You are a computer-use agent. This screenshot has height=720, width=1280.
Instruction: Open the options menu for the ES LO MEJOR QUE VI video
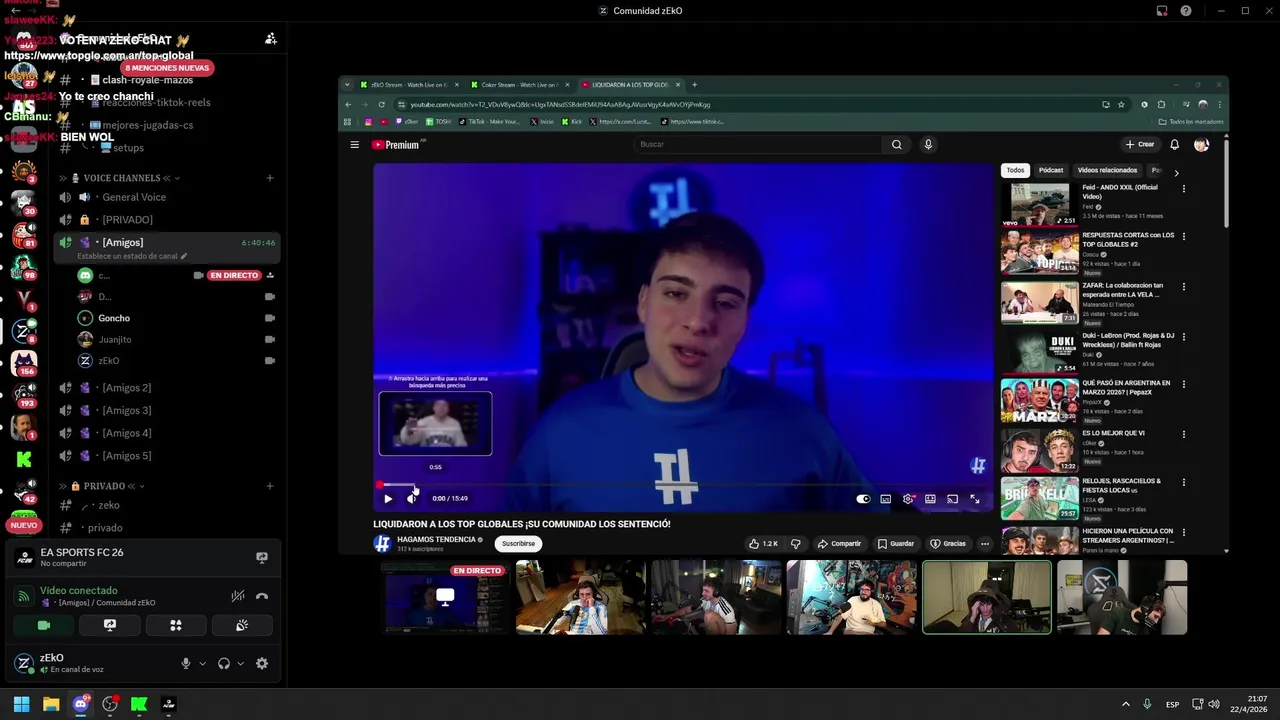[1184, 434]
